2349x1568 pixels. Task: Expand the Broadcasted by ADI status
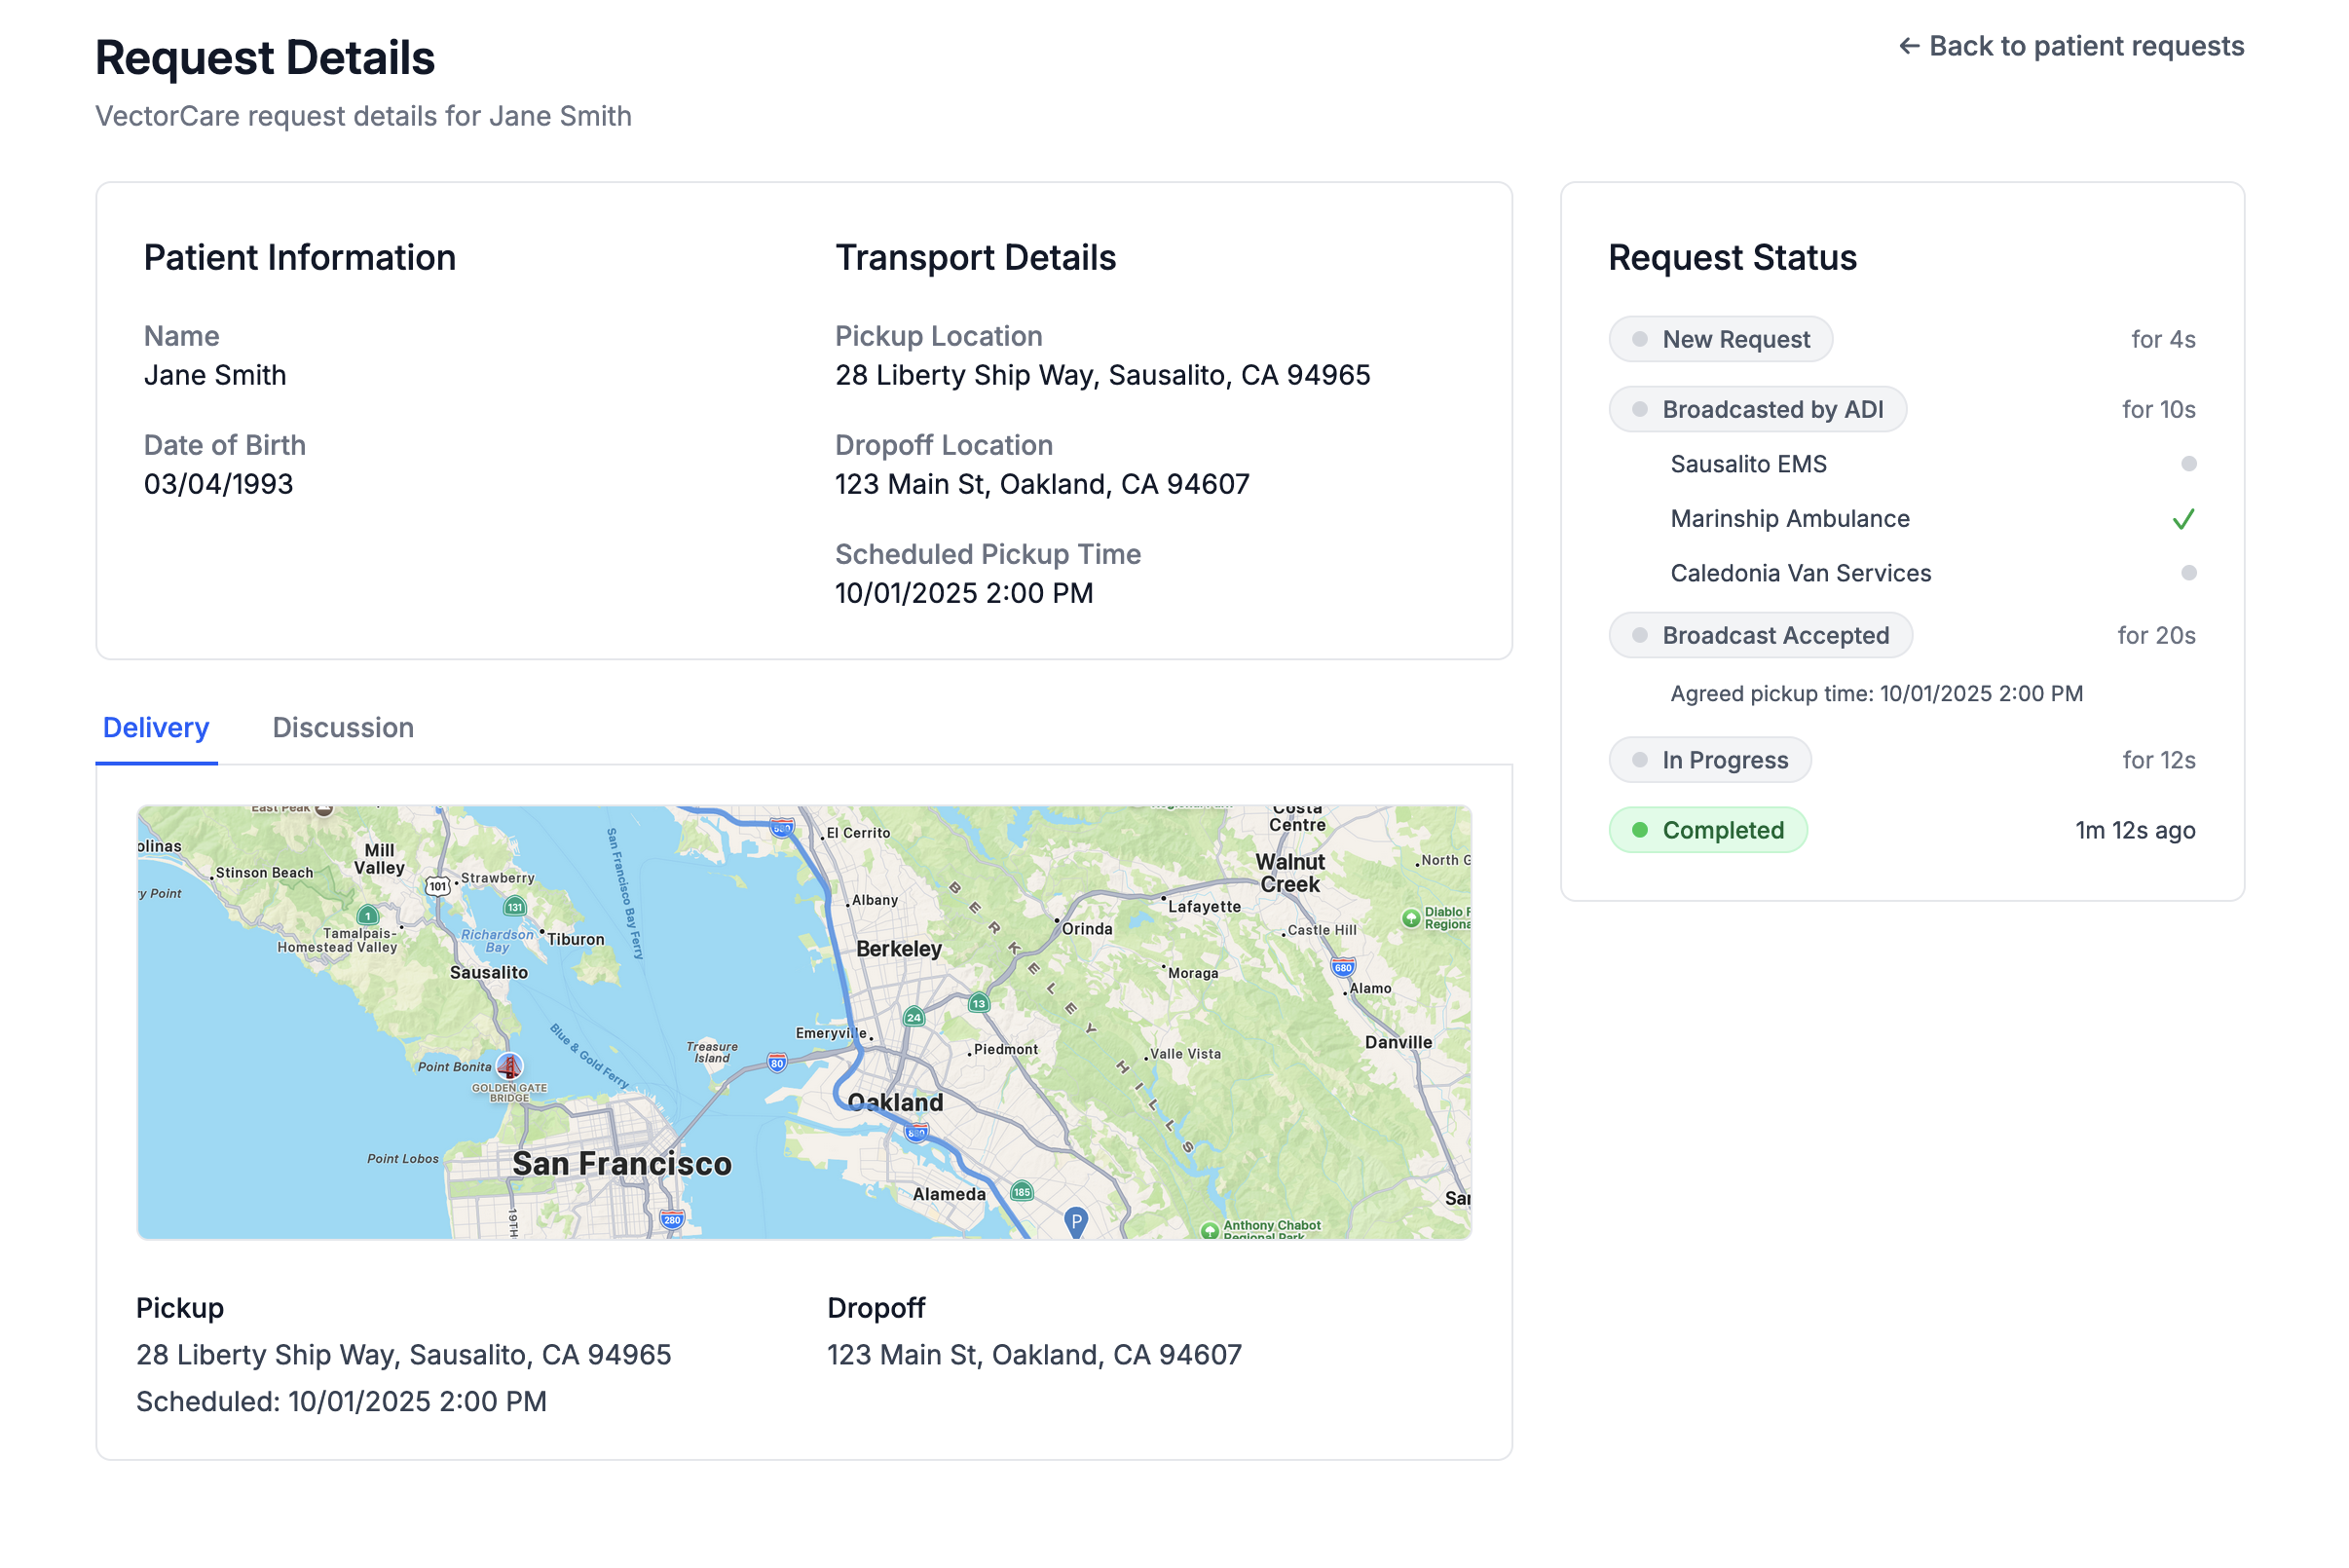tap(1757, 410)
